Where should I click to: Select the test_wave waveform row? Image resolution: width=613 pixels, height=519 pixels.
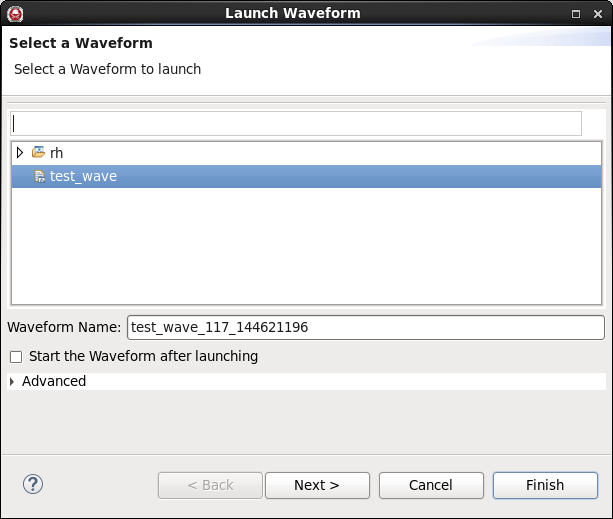[306, 176]
